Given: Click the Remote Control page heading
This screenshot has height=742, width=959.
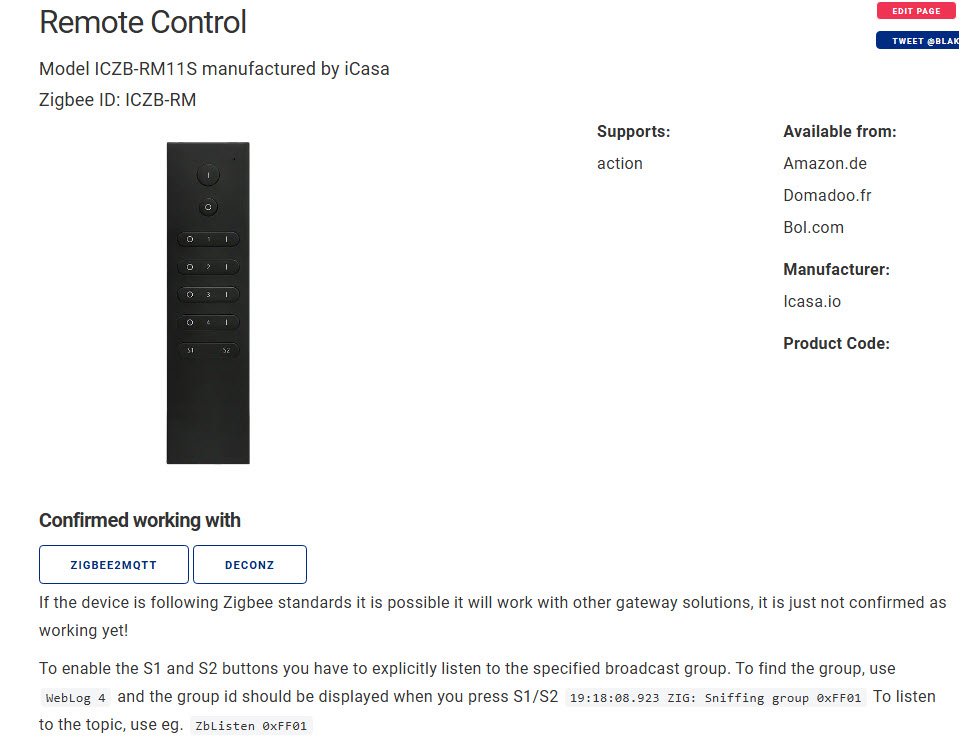Looking at the screenshot, I should point(143,22).
